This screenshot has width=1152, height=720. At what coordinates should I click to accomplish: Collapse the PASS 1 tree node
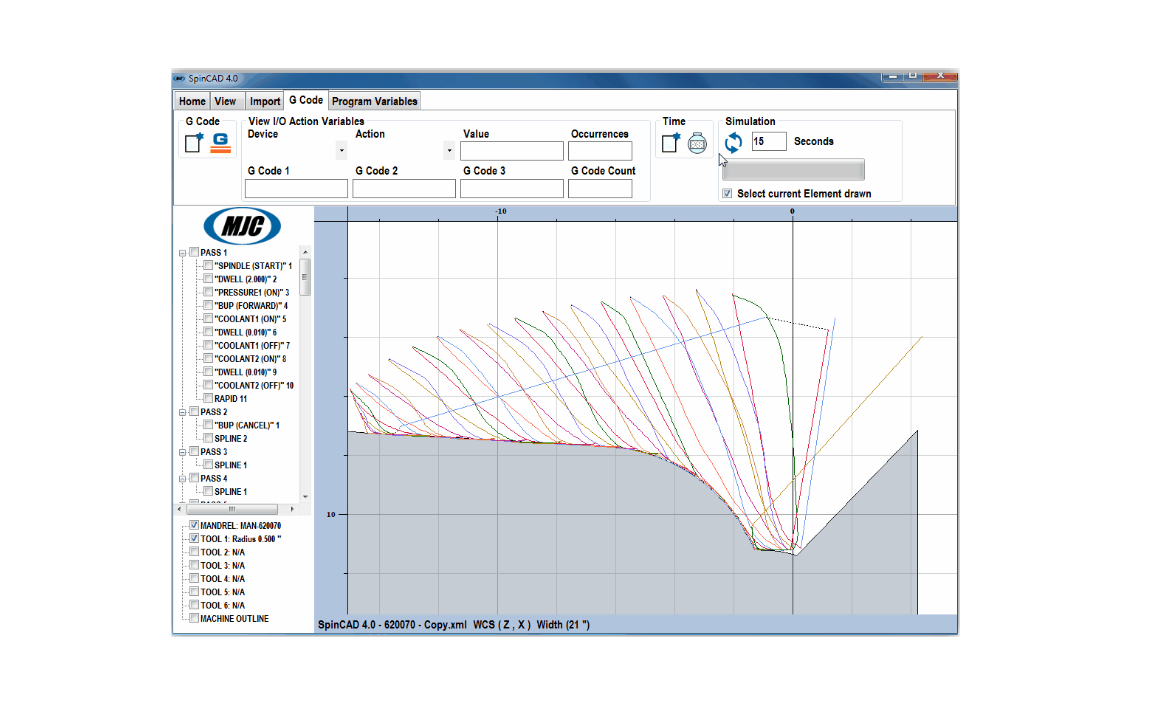pyautogui.click(x=182, y=252)
